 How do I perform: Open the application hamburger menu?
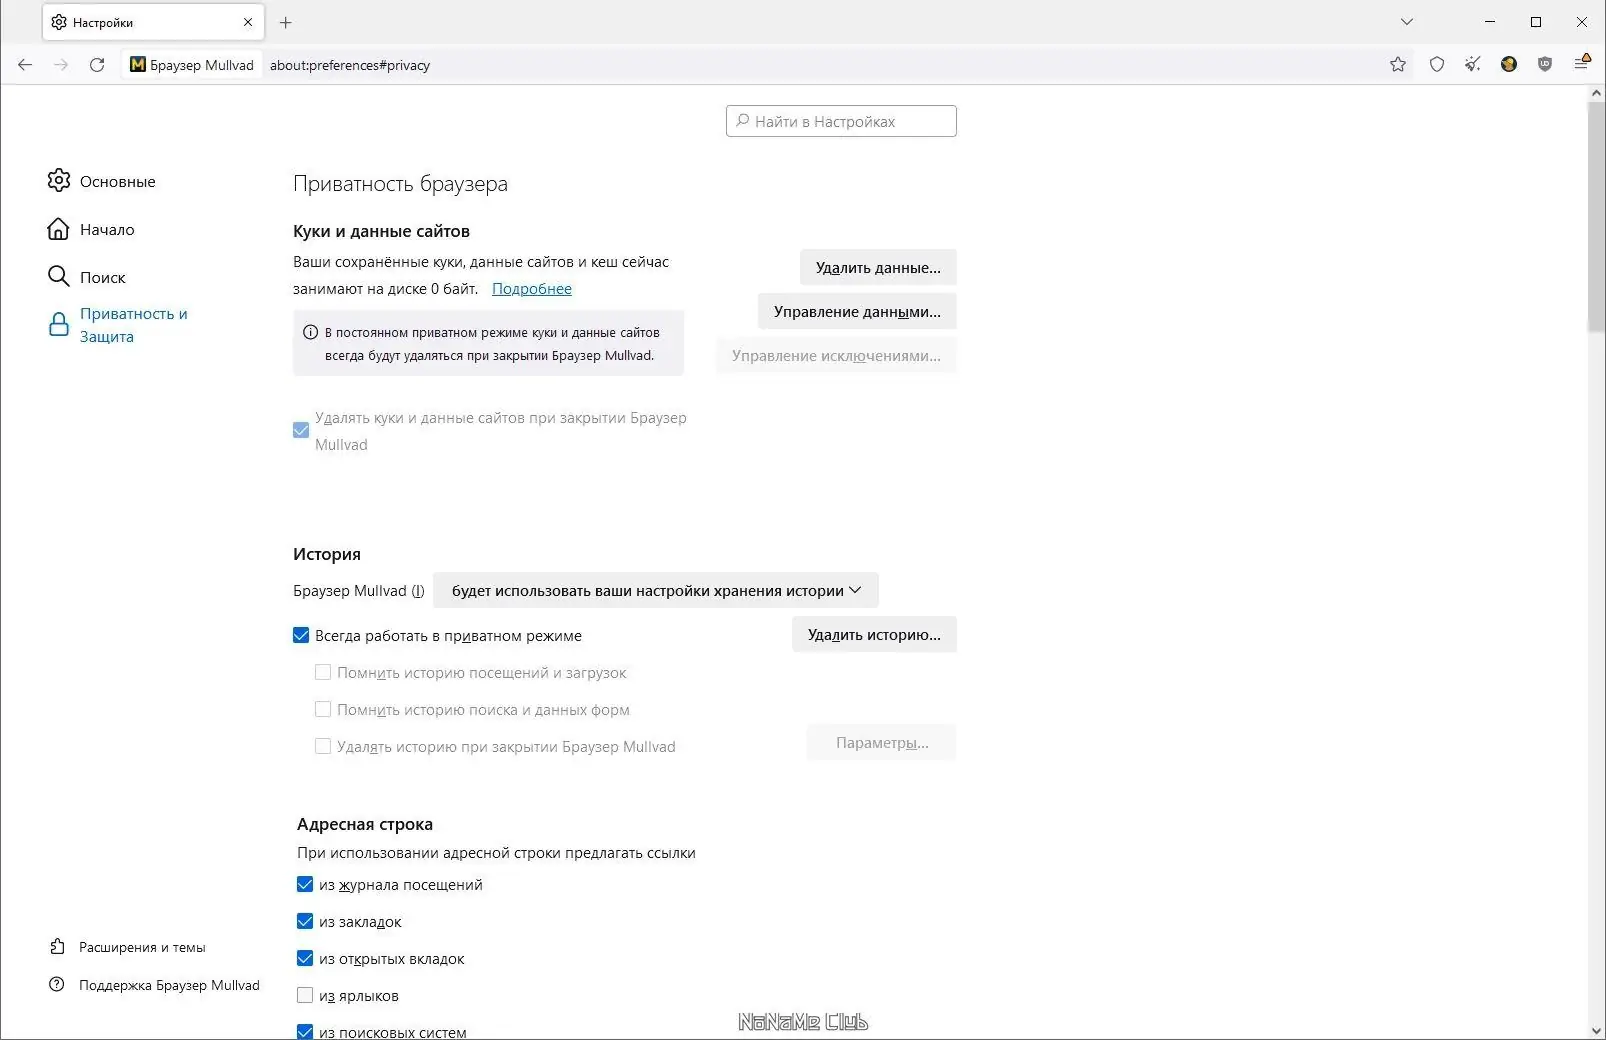(x=1582, y=64)
